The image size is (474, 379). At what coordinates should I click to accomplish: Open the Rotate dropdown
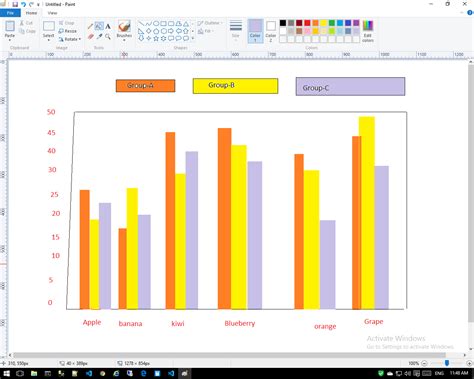pos(70,39)
